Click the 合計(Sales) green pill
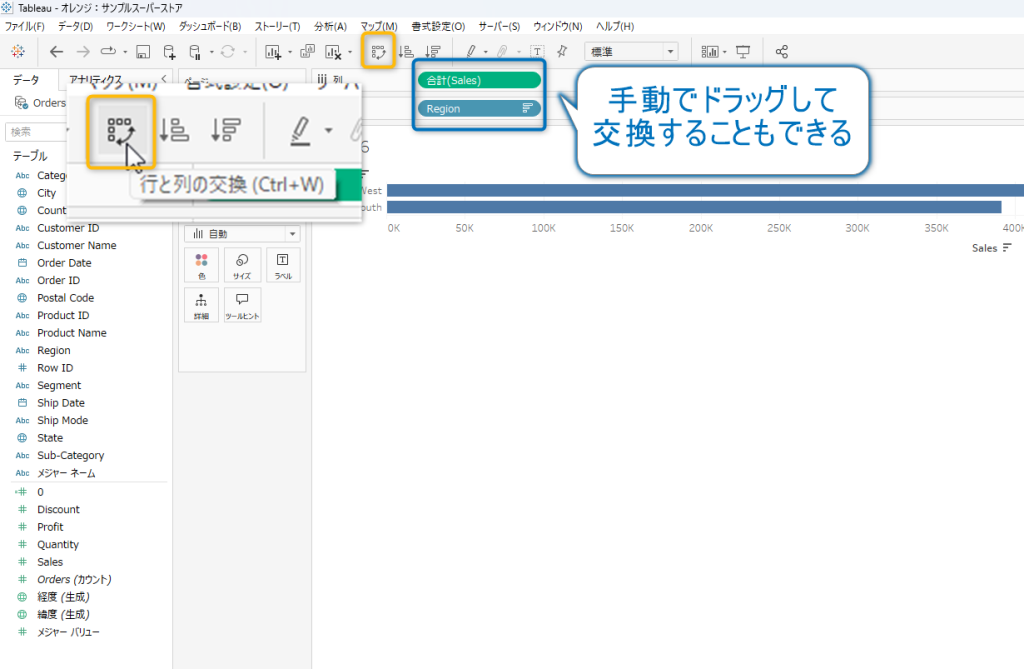The width and height of the screenshot is (1024, 669). pyautogui.click(x=479, y=80)
